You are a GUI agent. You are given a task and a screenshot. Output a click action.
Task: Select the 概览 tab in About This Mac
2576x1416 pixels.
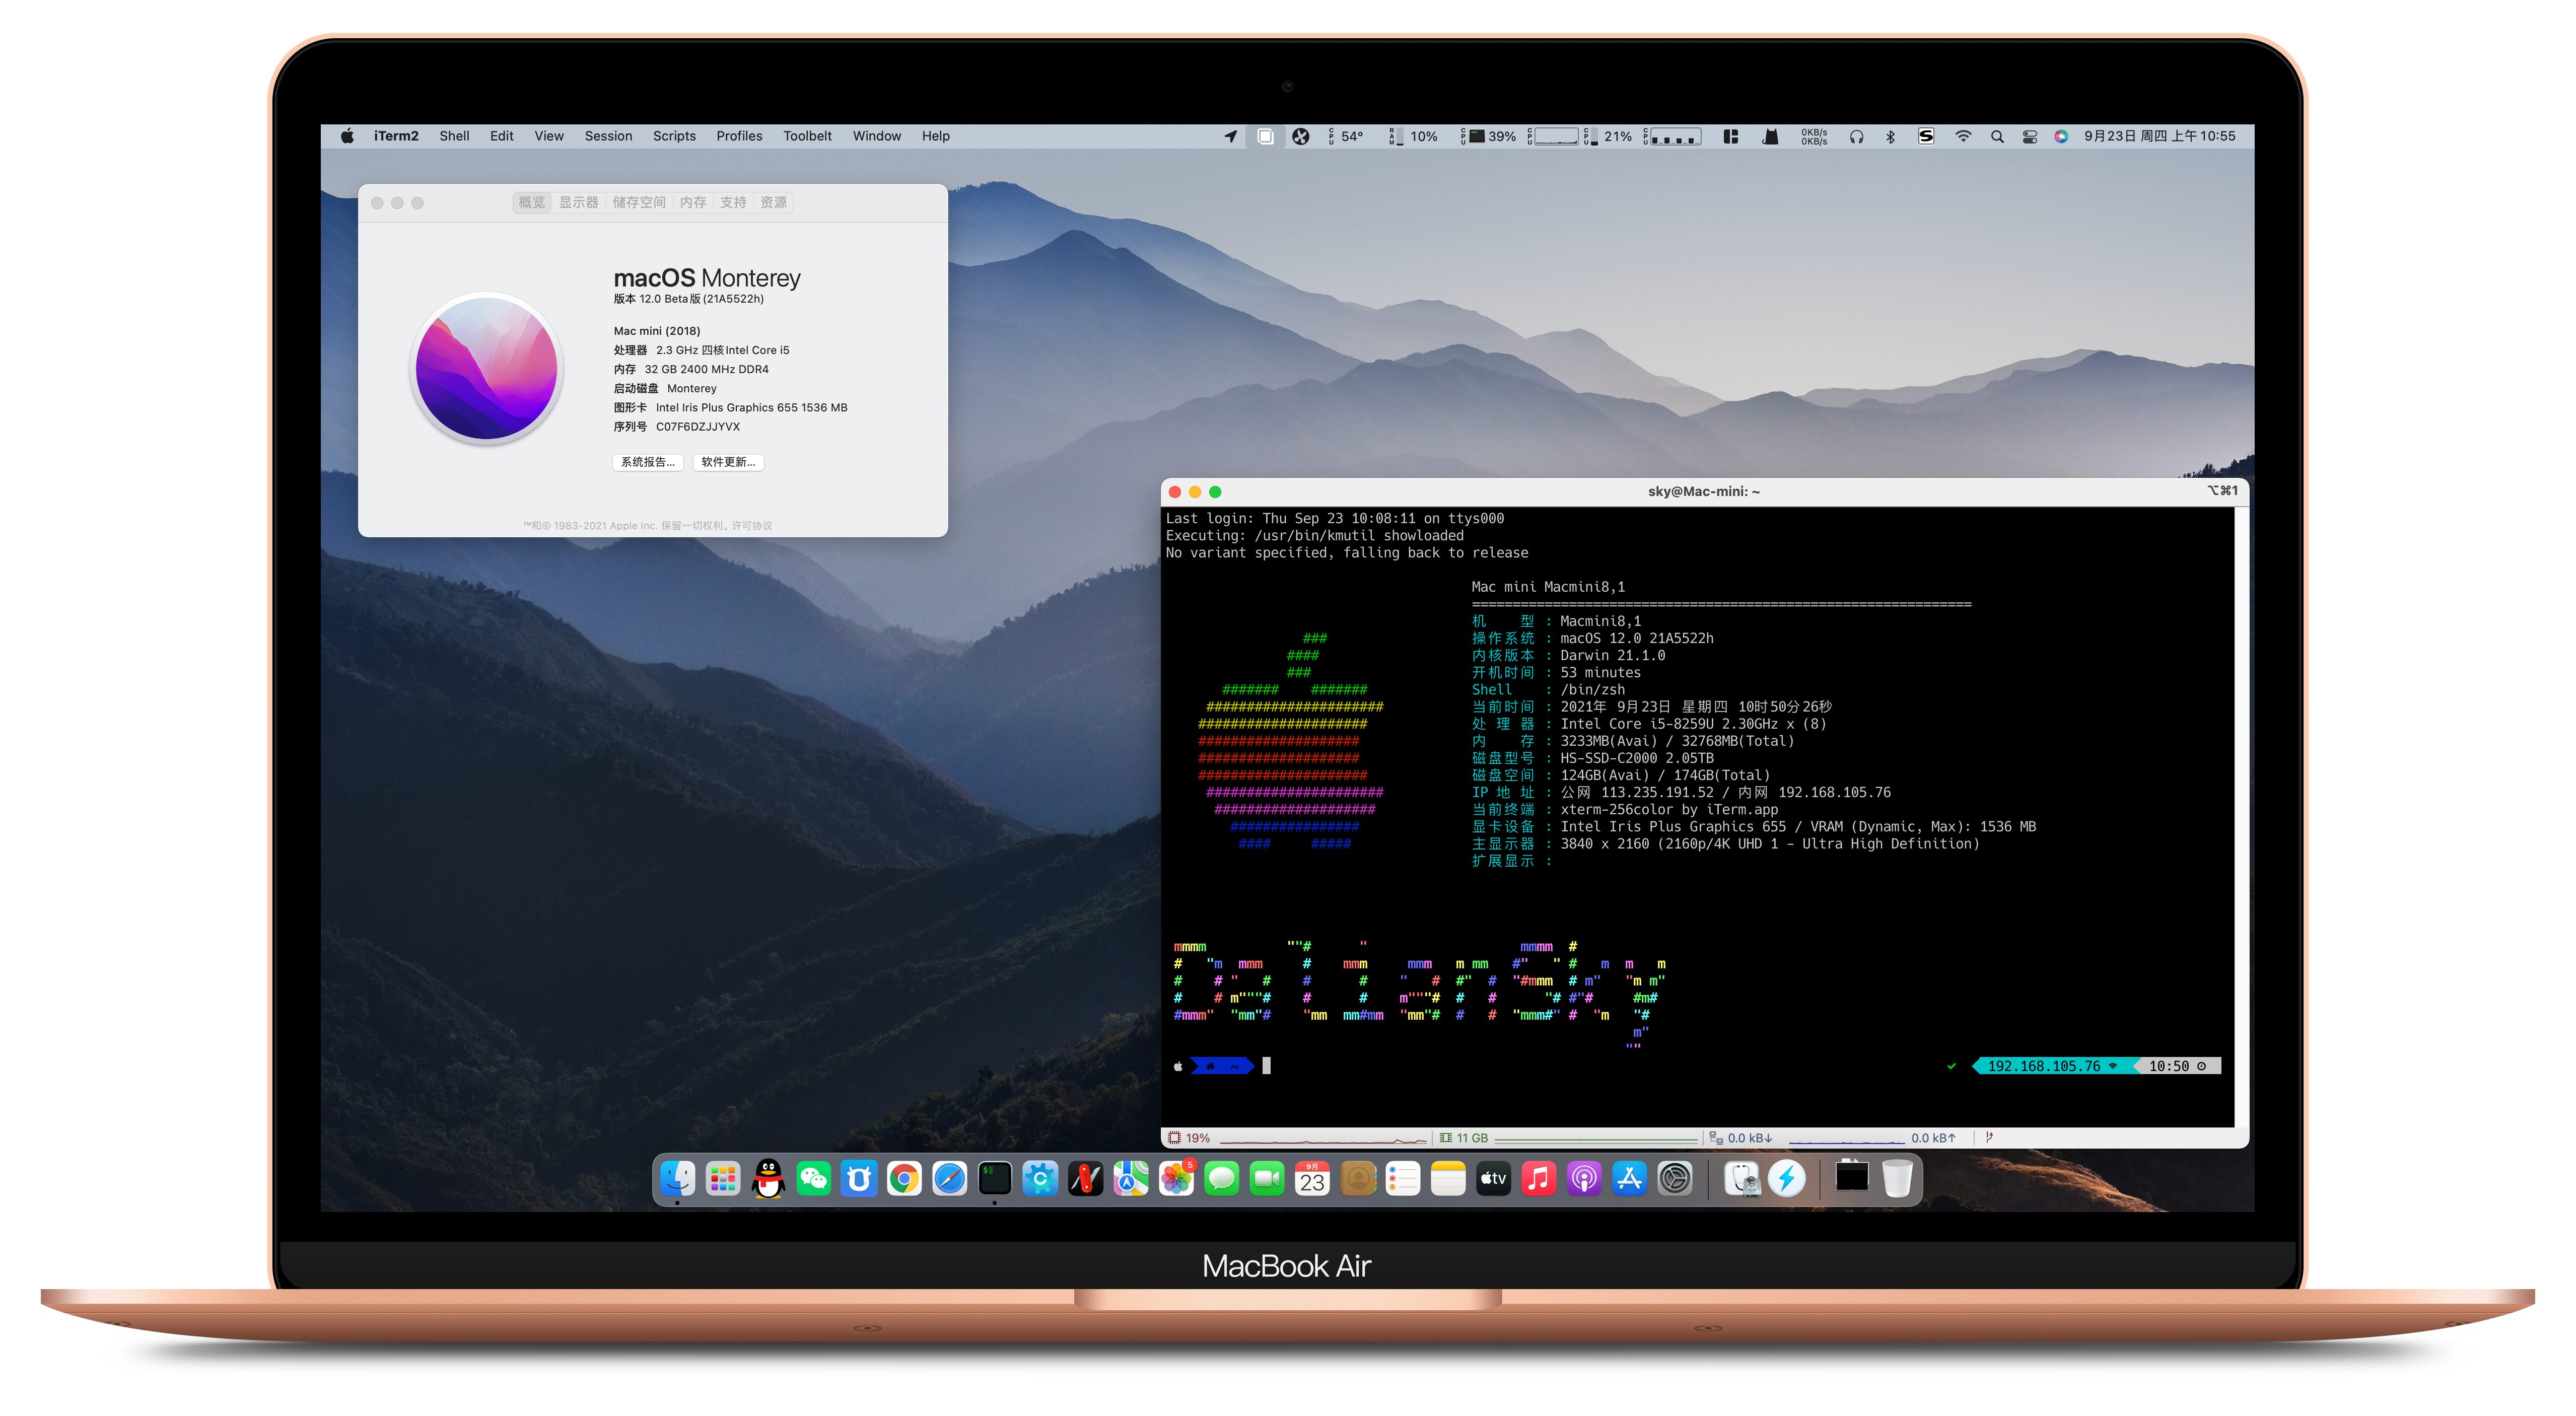tap(532, 203)
